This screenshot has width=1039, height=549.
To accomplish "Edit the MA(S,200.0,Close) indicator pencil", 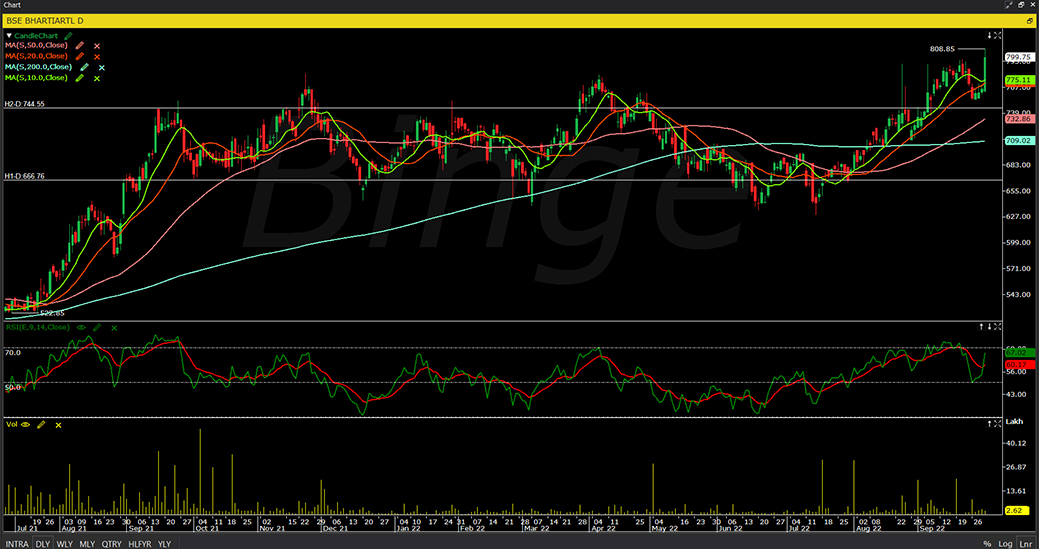I will tap(84, 67).
